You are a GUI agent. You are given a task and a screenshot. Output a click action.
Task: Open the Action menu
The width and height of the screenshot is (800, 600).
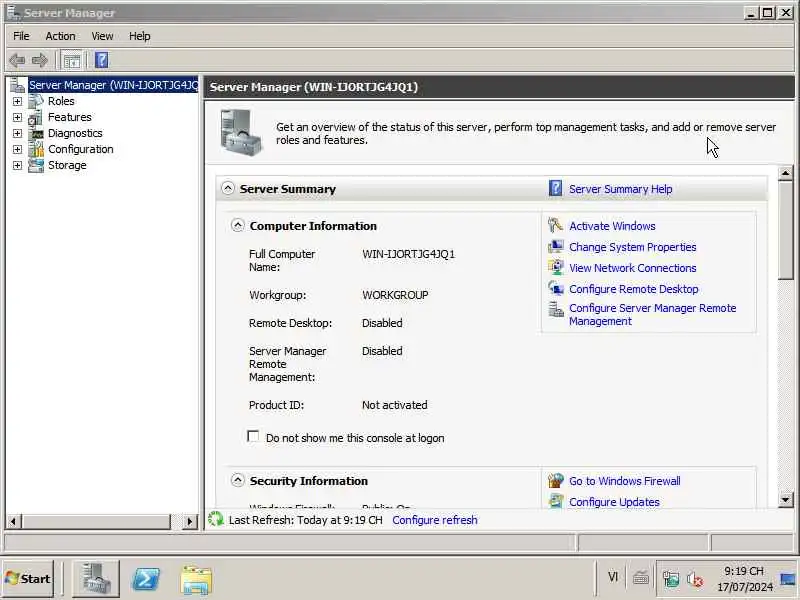(60, 36)
